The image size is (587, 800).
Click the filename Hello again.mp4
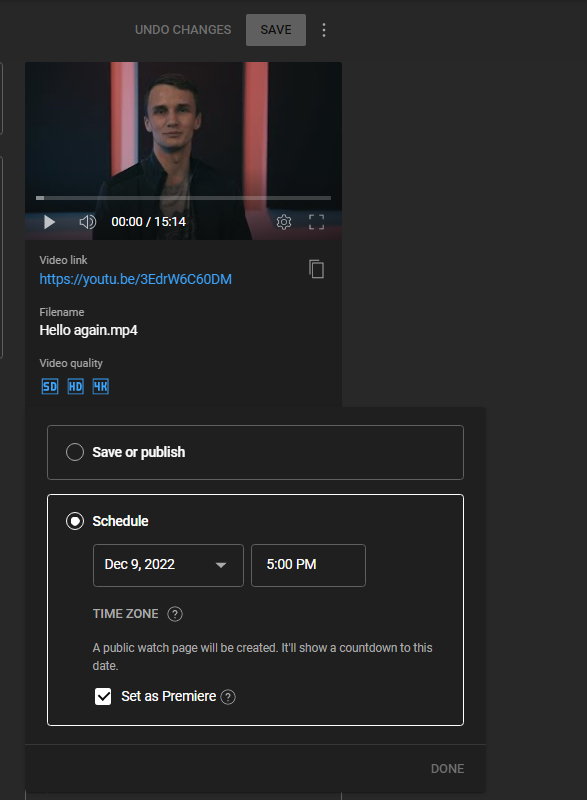pyautogui.click(x=88, y=331)
